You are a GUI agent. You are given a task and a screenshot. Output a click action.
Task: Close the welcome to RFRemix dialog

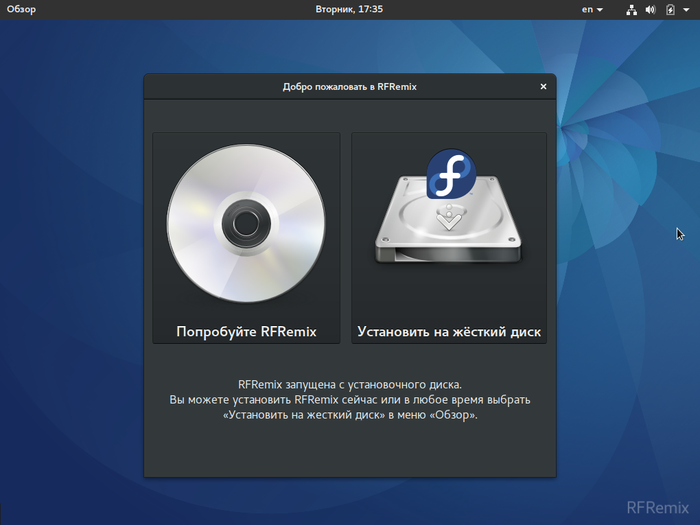tap(543, 87)
